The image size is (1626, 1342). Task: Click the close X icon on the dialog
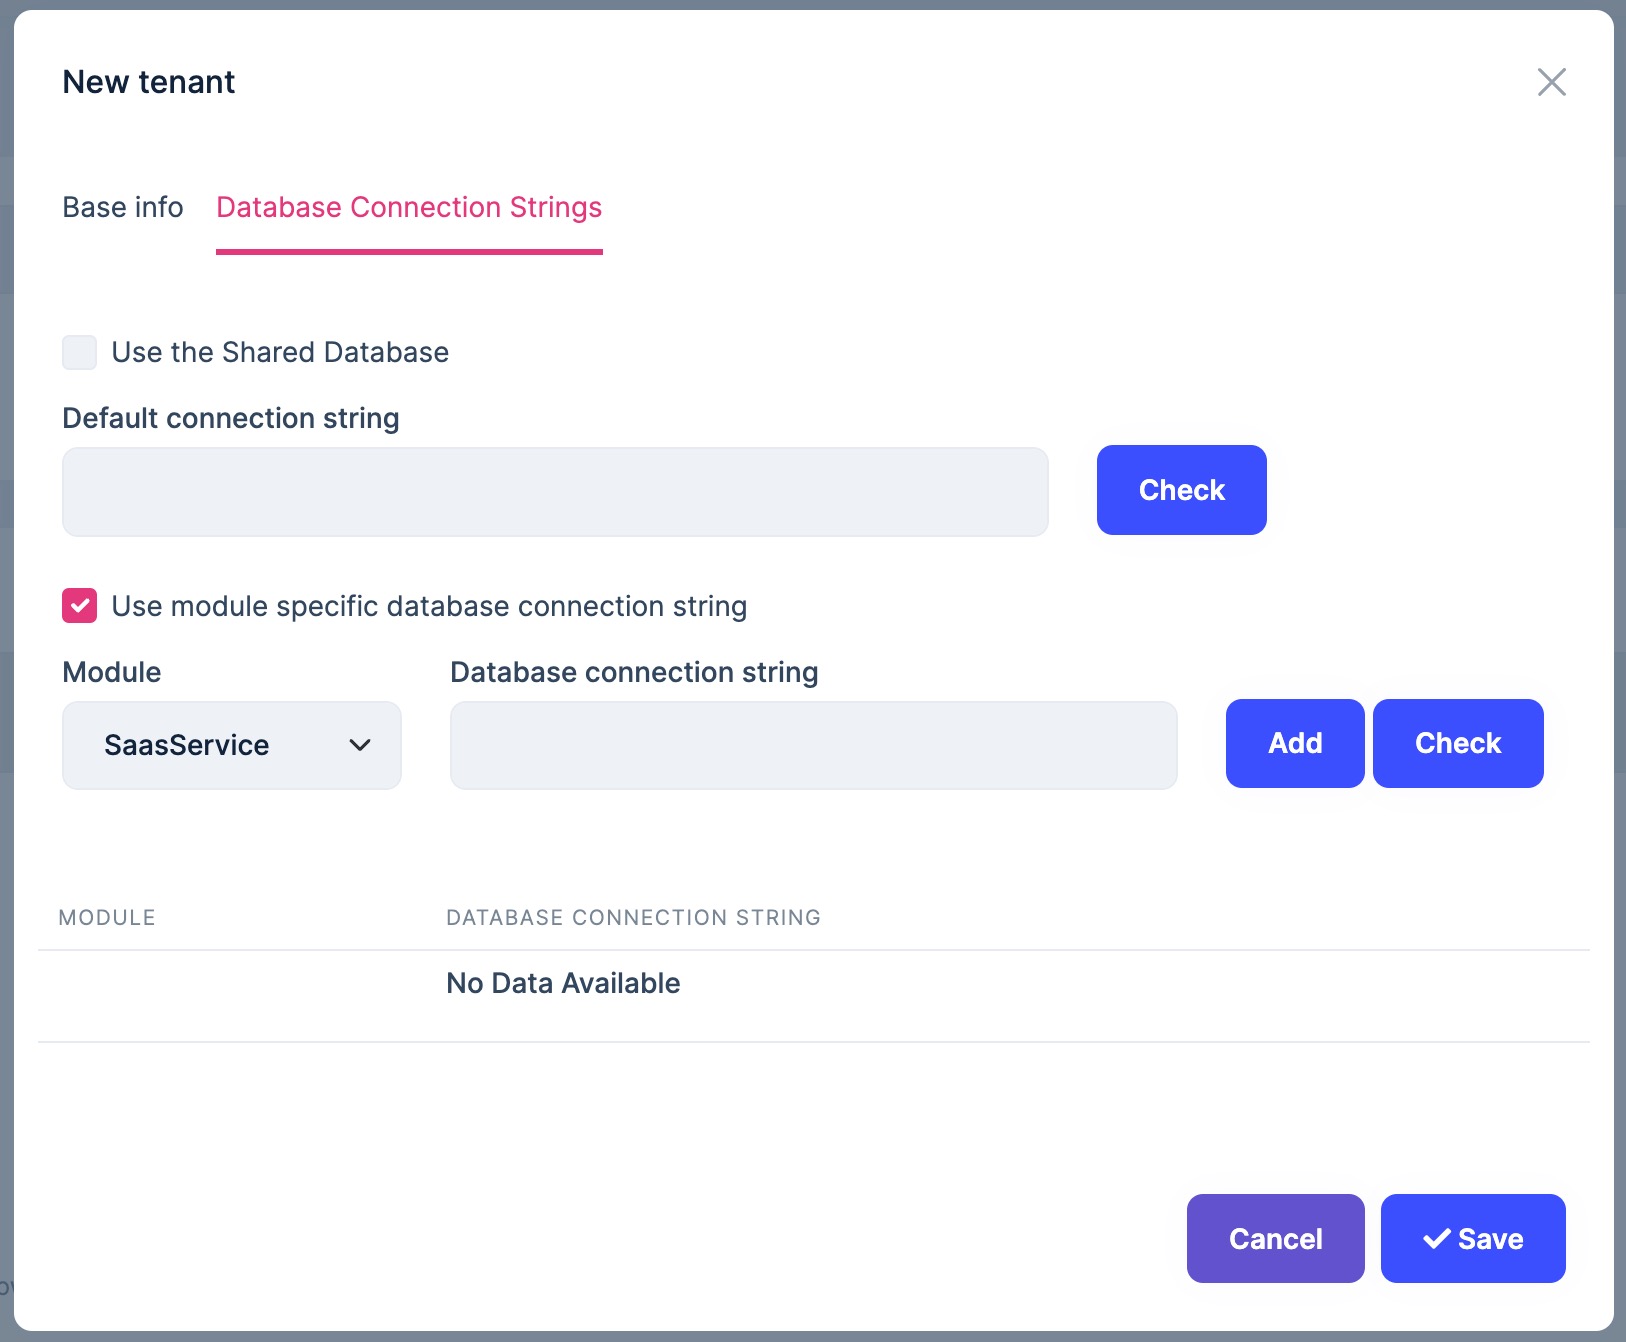[1552, 82]
